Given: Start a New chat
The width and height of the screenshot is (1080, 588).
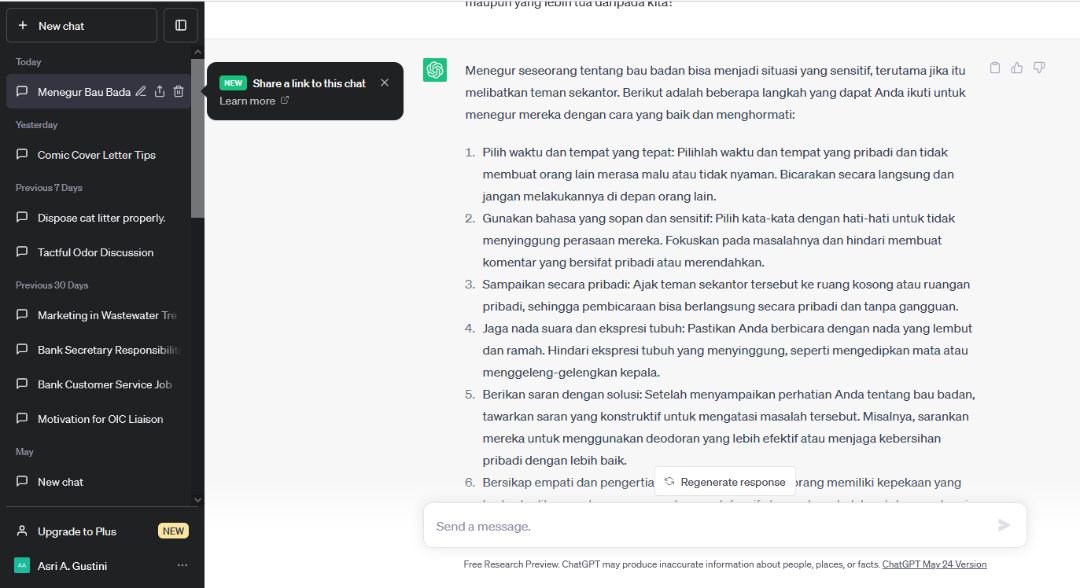Looking at the screenshot, I should coord(81,25).
